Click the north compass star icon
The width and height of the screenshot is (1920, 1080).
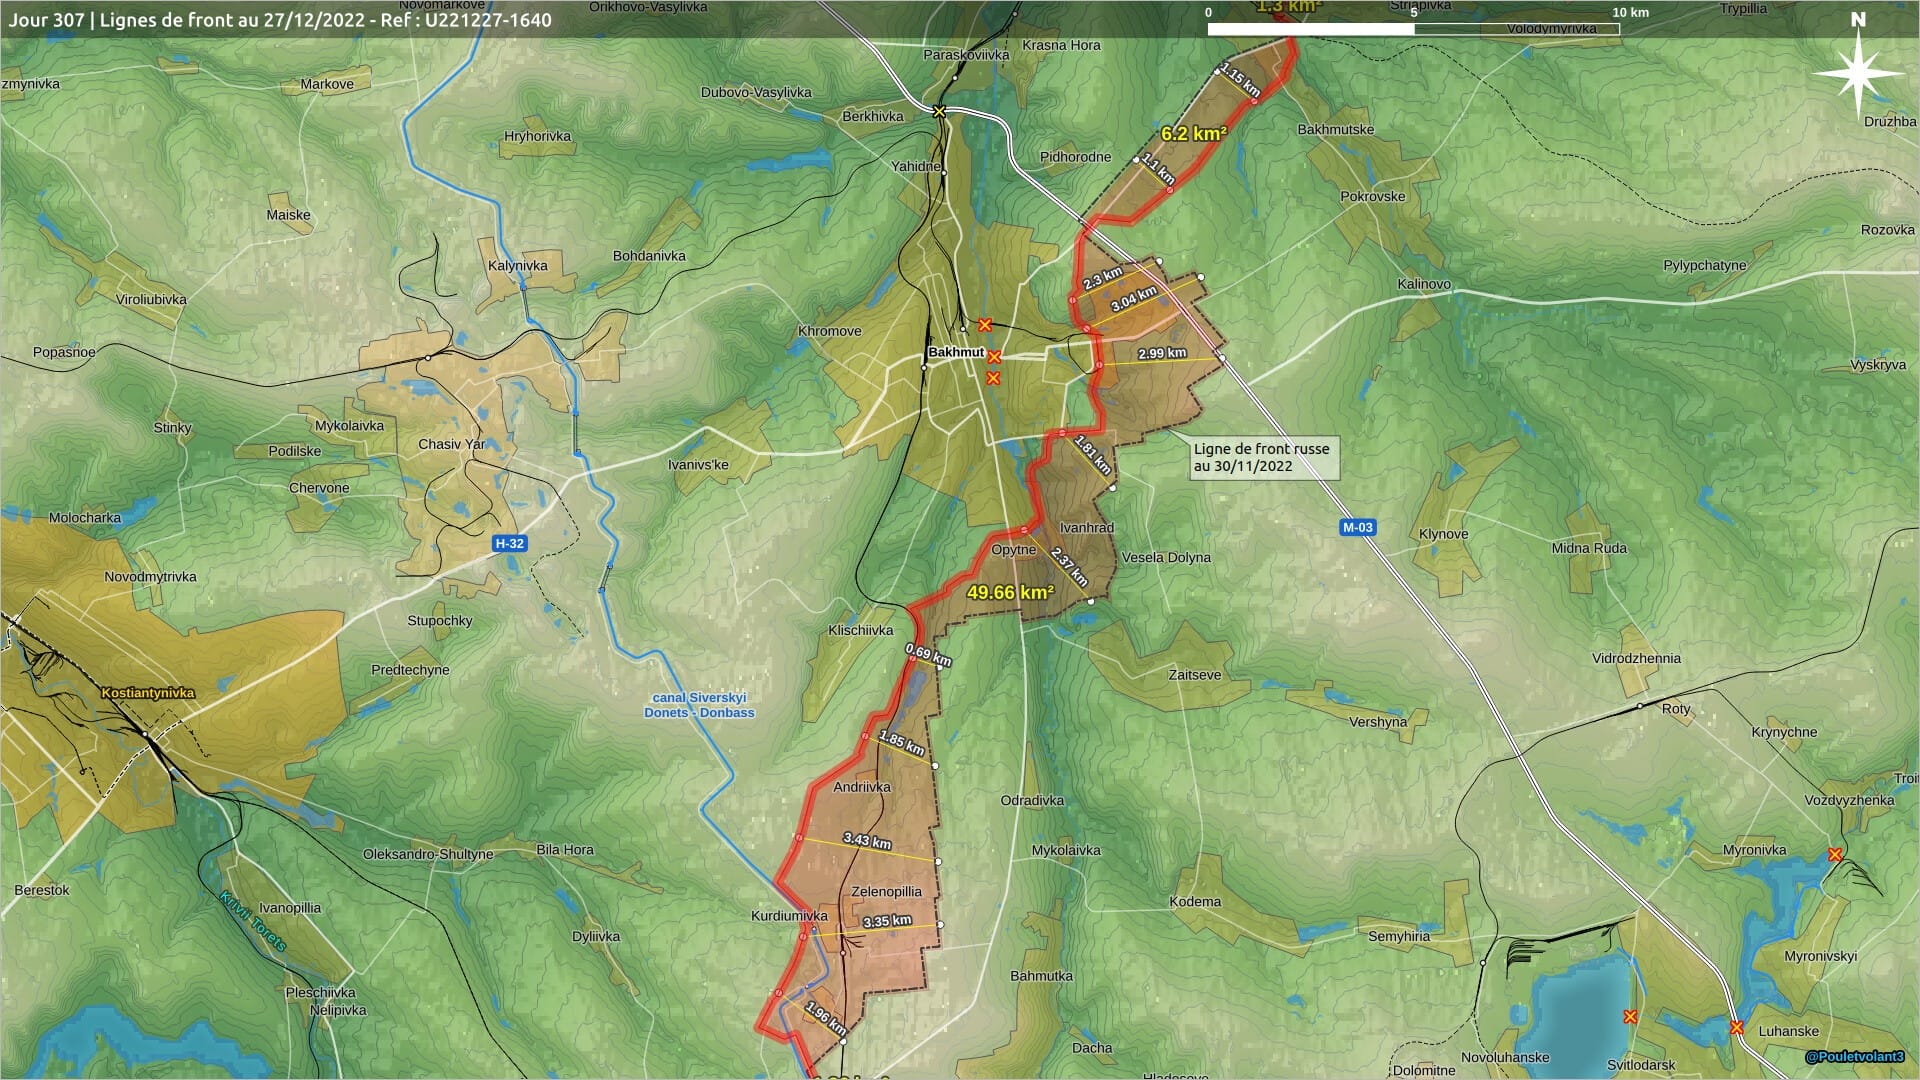pos(1858,75)
